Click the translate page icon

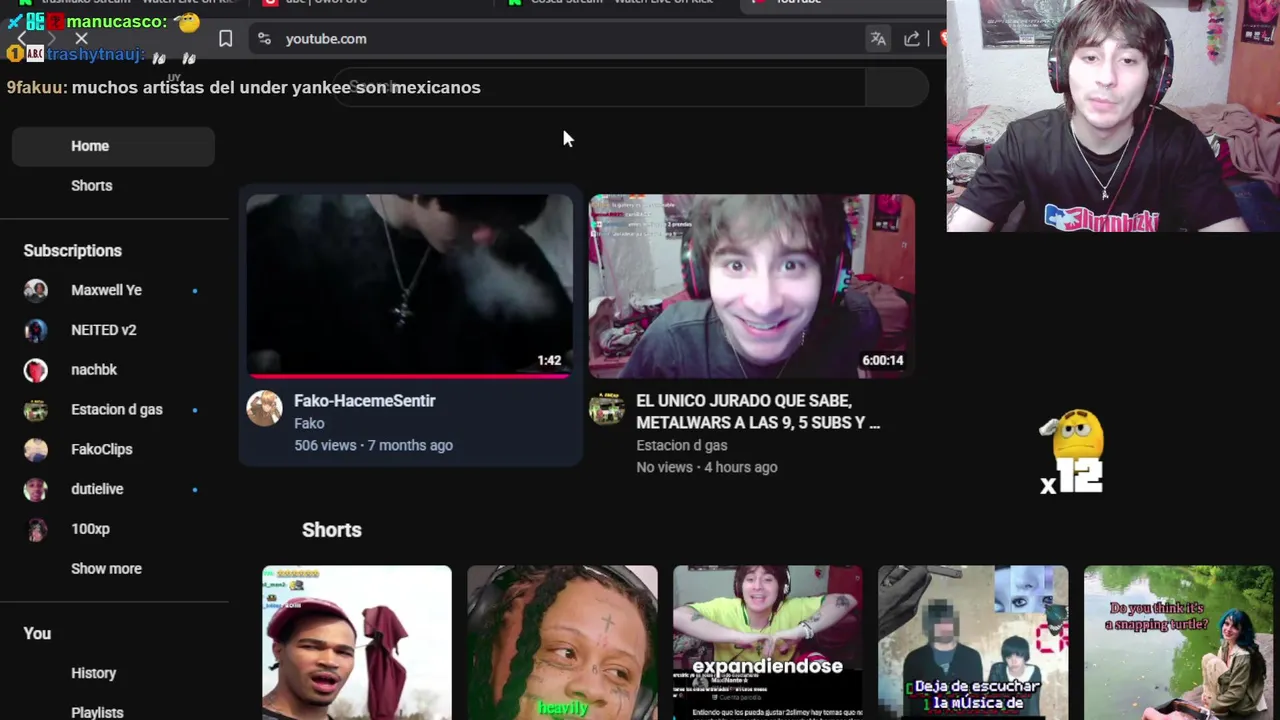(x=878, y=39)
